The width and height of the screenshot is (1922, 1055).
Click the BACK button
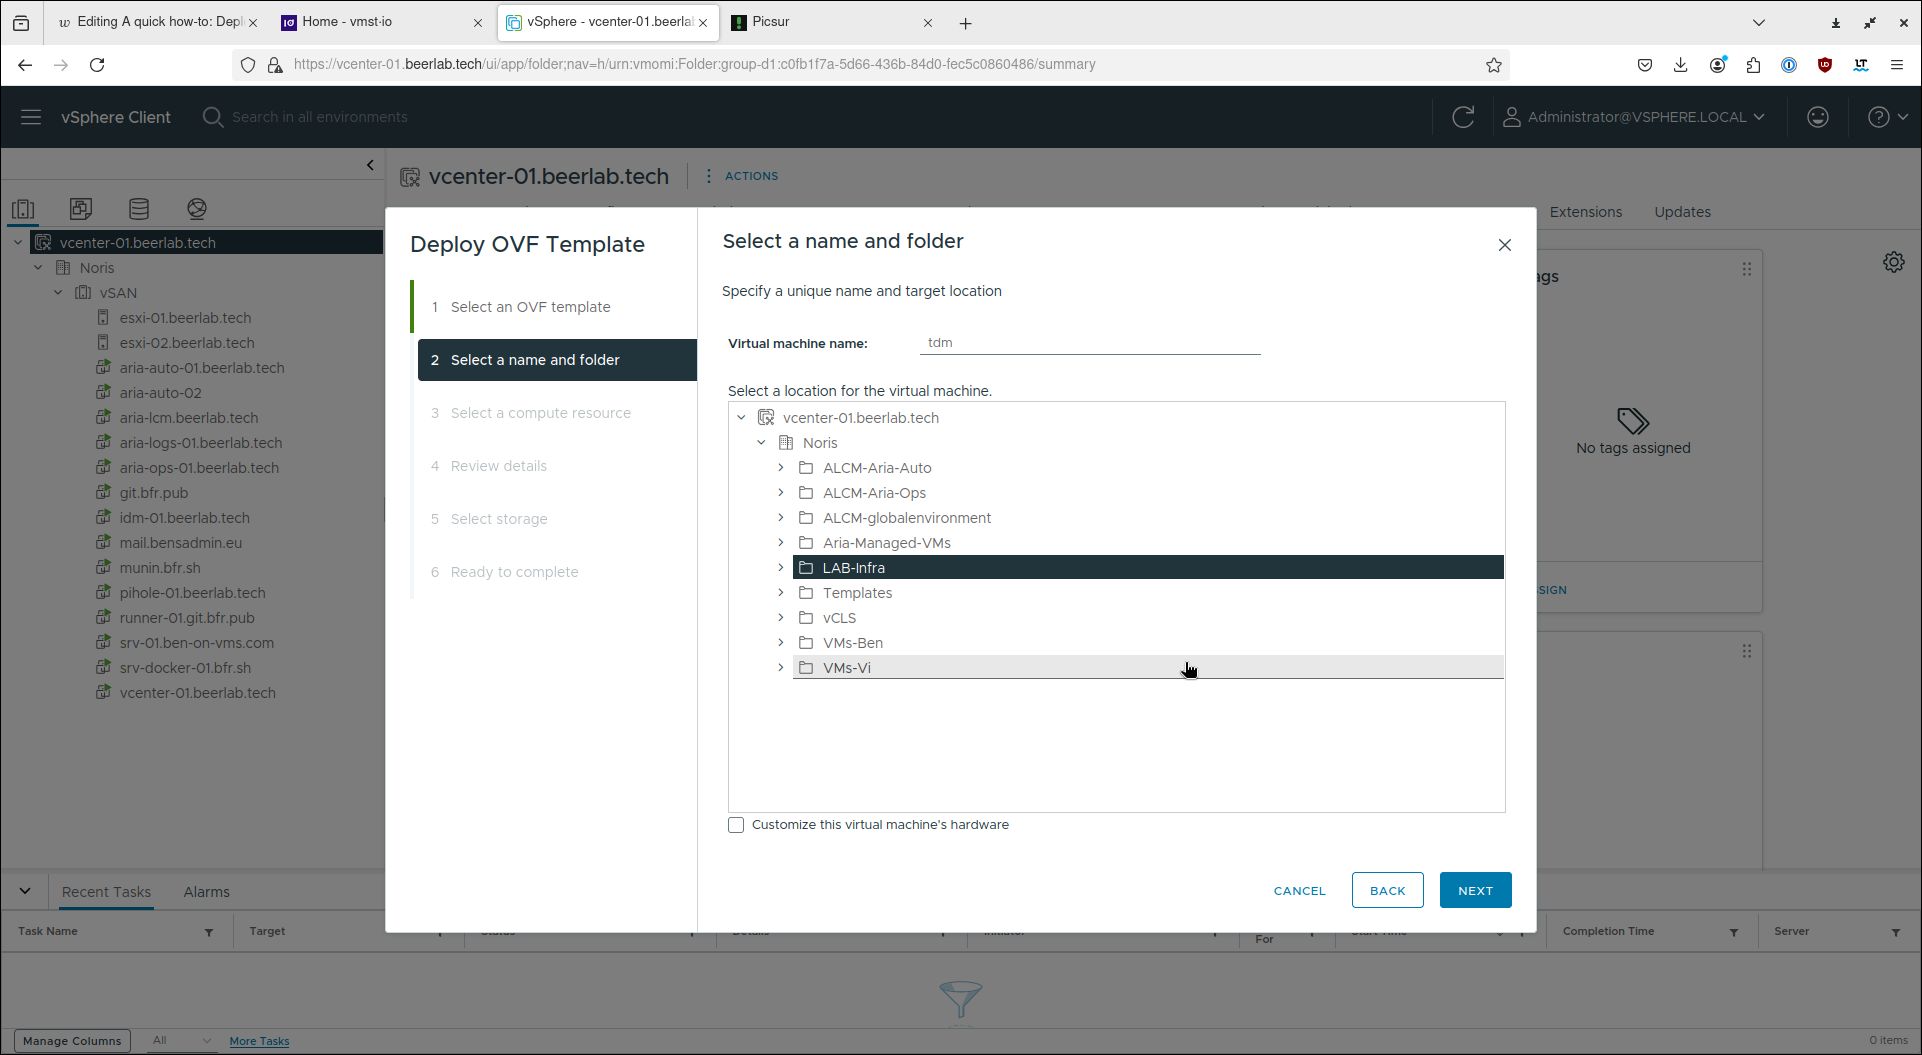pos(1387,890)
